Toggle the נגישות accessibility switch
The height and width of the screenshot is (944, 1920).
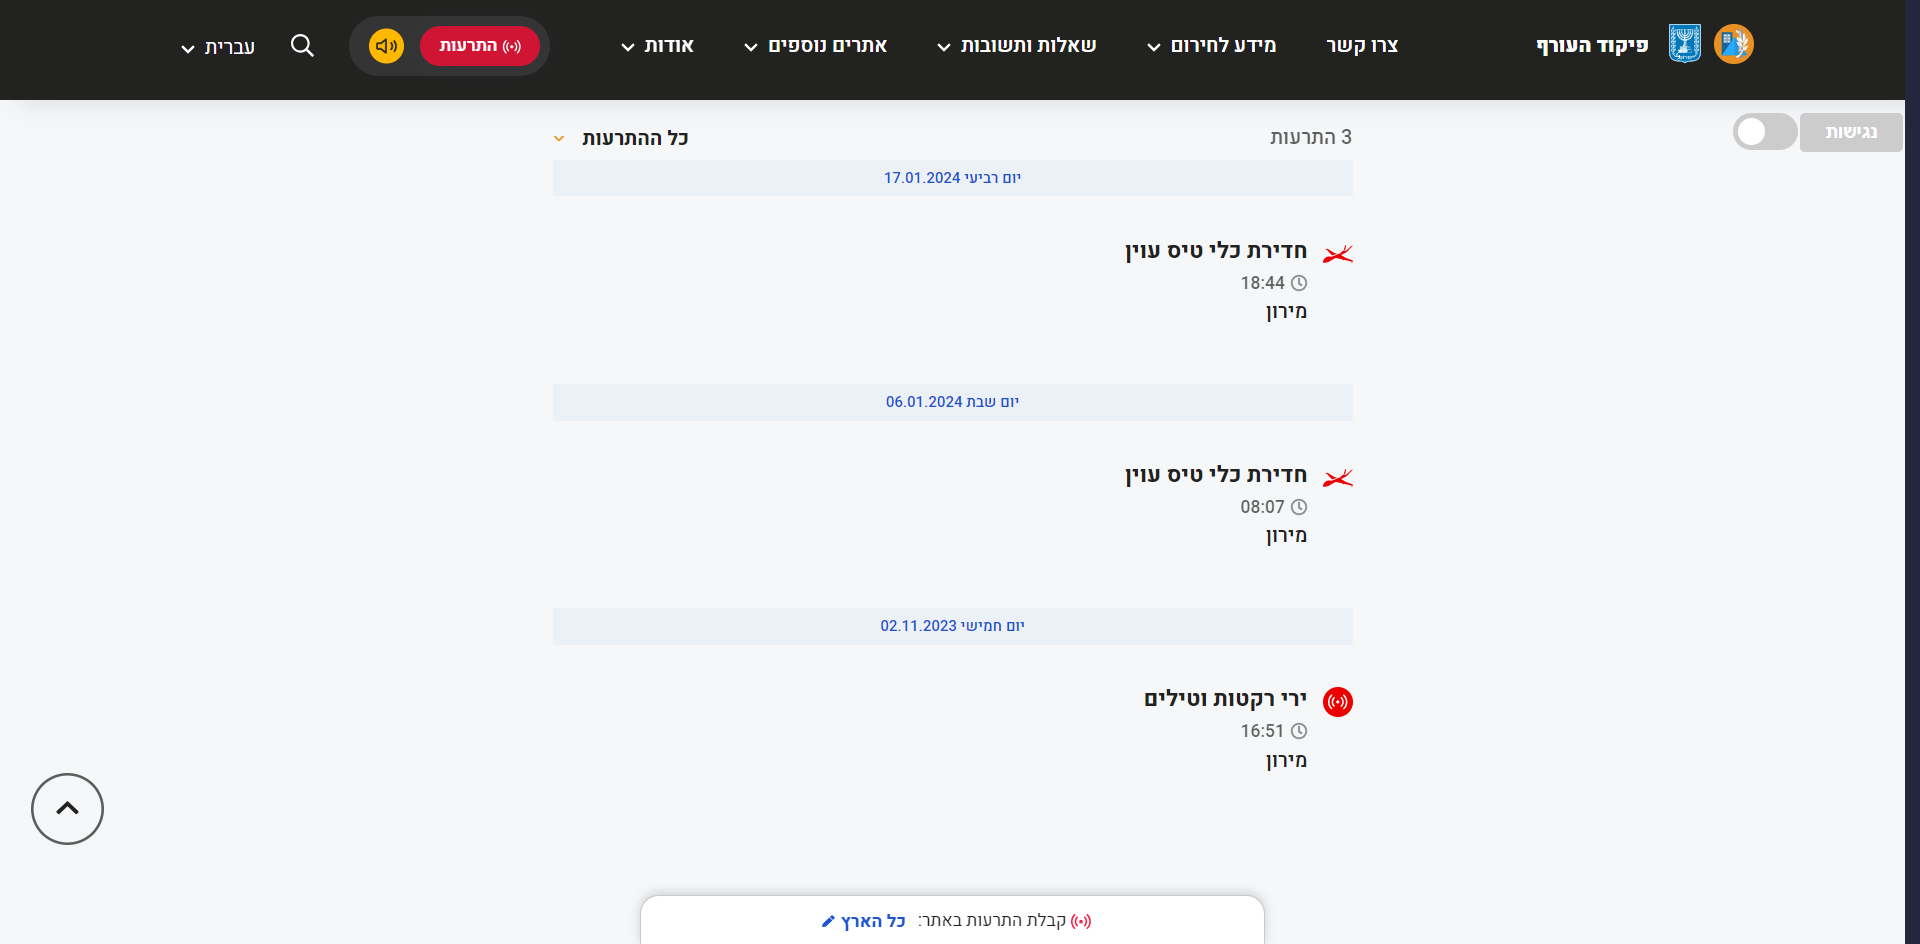pyautogui.click(x=1765, y=132)
